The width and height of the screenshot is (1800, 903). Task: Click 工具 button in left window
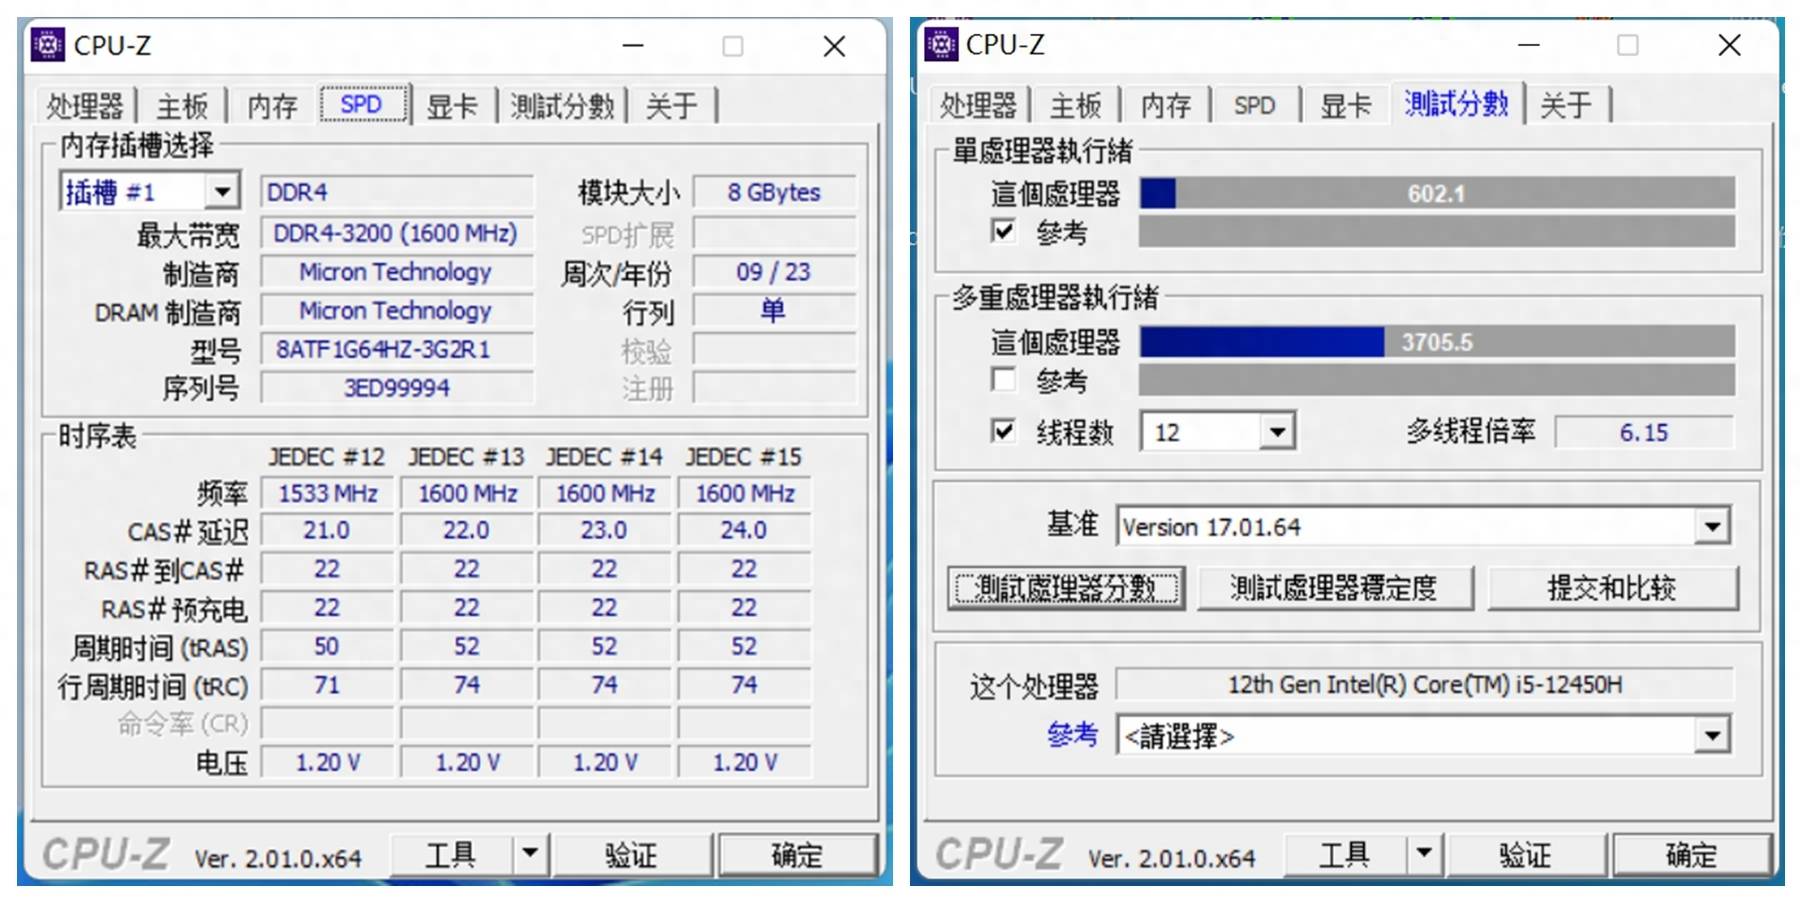451,855
